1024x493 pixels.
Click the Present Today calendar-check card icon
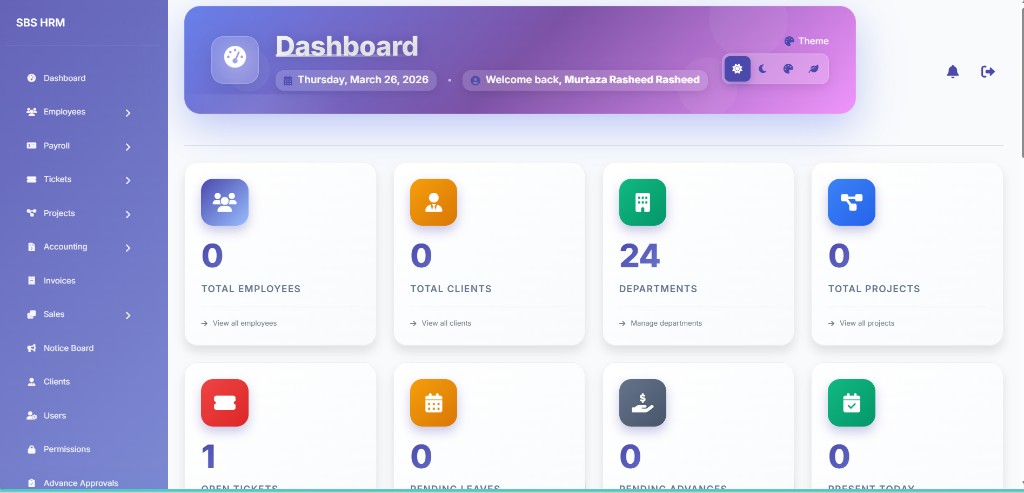point(852,403)
